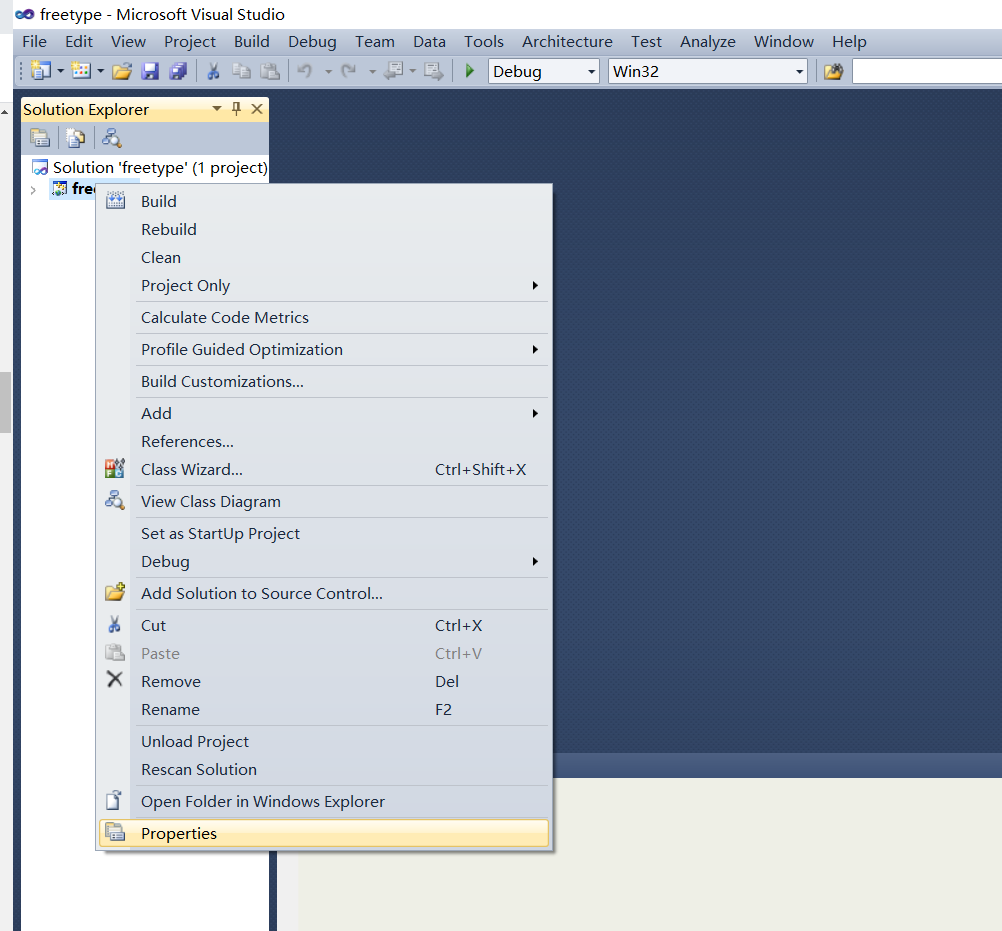Click the Properties icon in Solution Explorer toolbar

coord(40,138)
